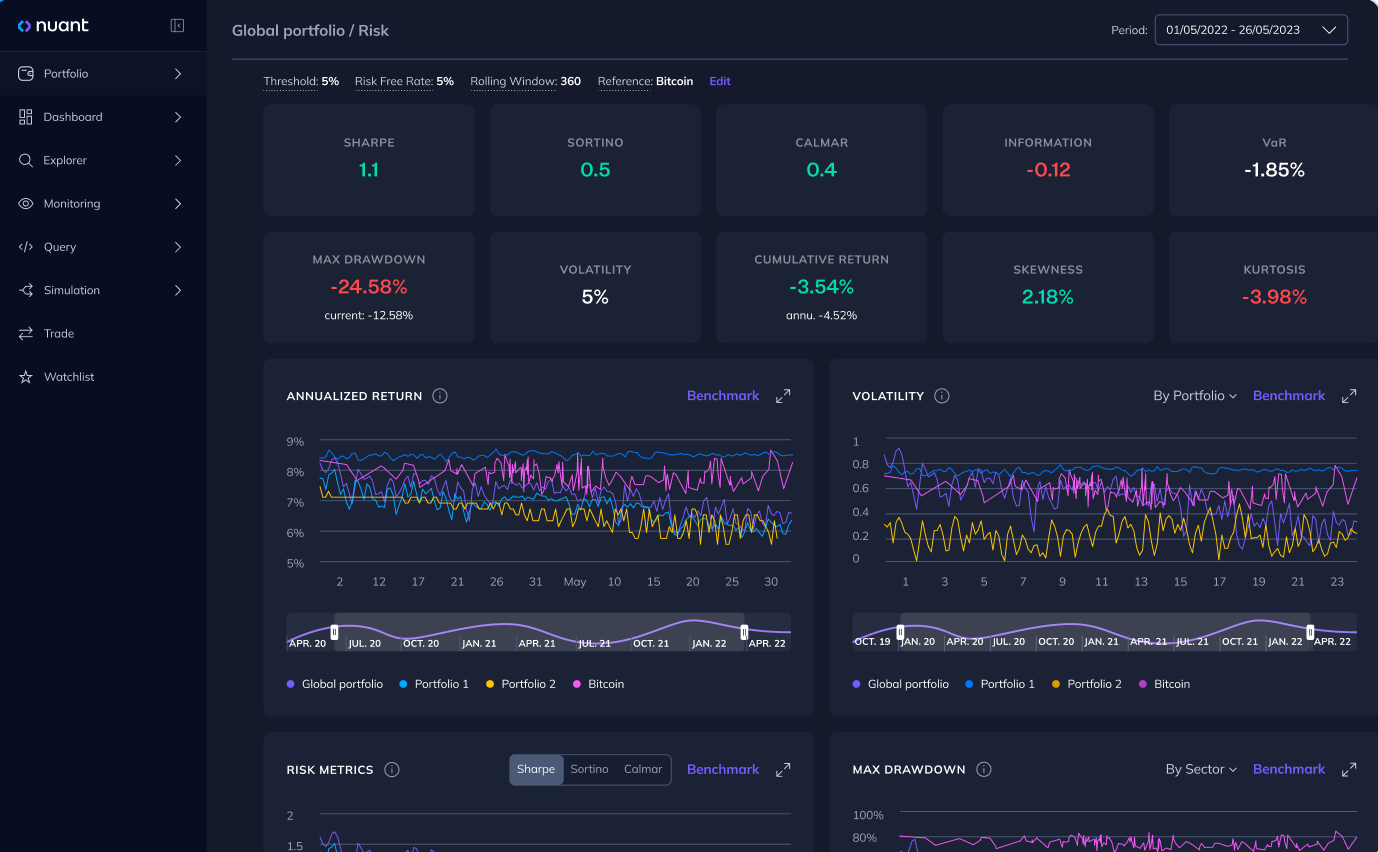The width and height of the screenshot is (1378, 852).
Task: Expand the Volatility chart to fullscreen
Action: [x=1348, y=395]
